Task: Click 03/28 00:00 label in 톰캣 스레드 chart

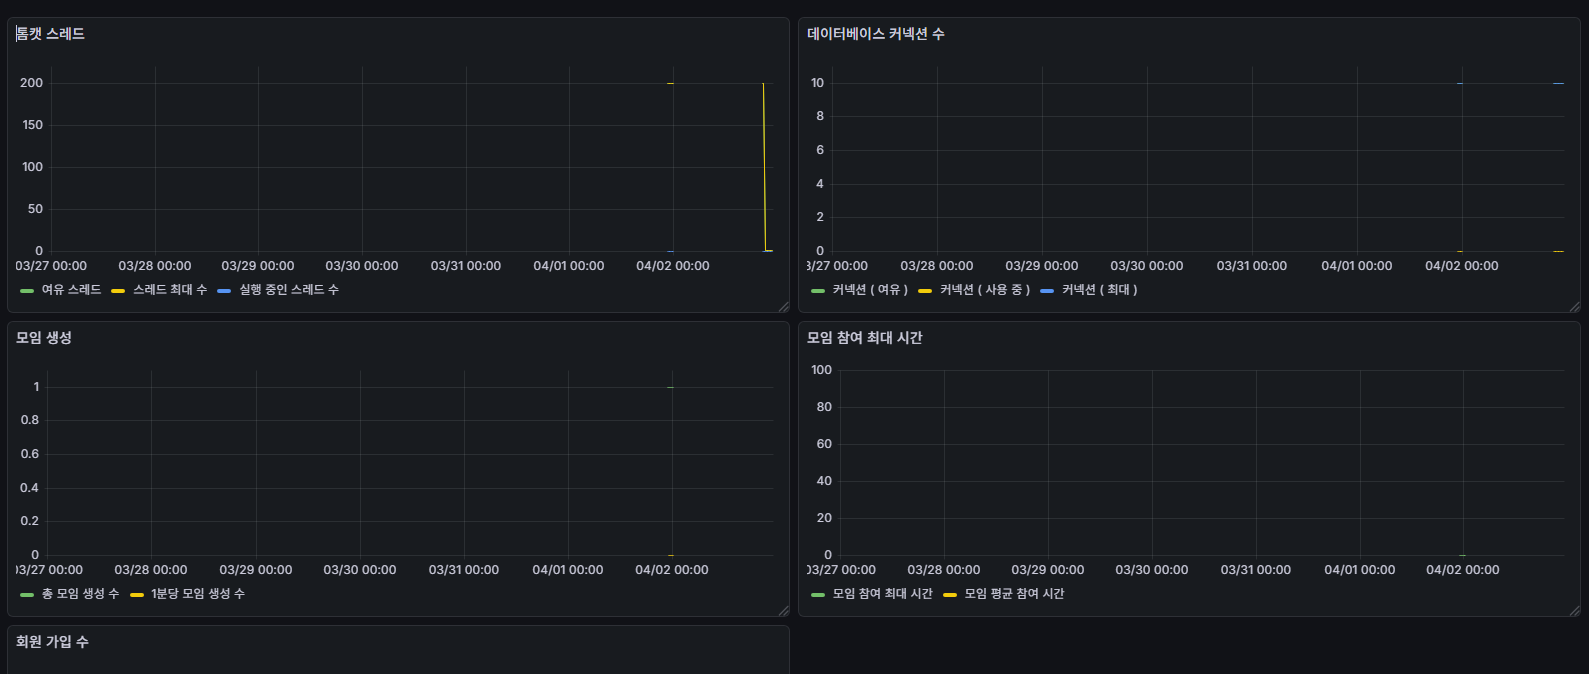Action: (x=155, y=266)
